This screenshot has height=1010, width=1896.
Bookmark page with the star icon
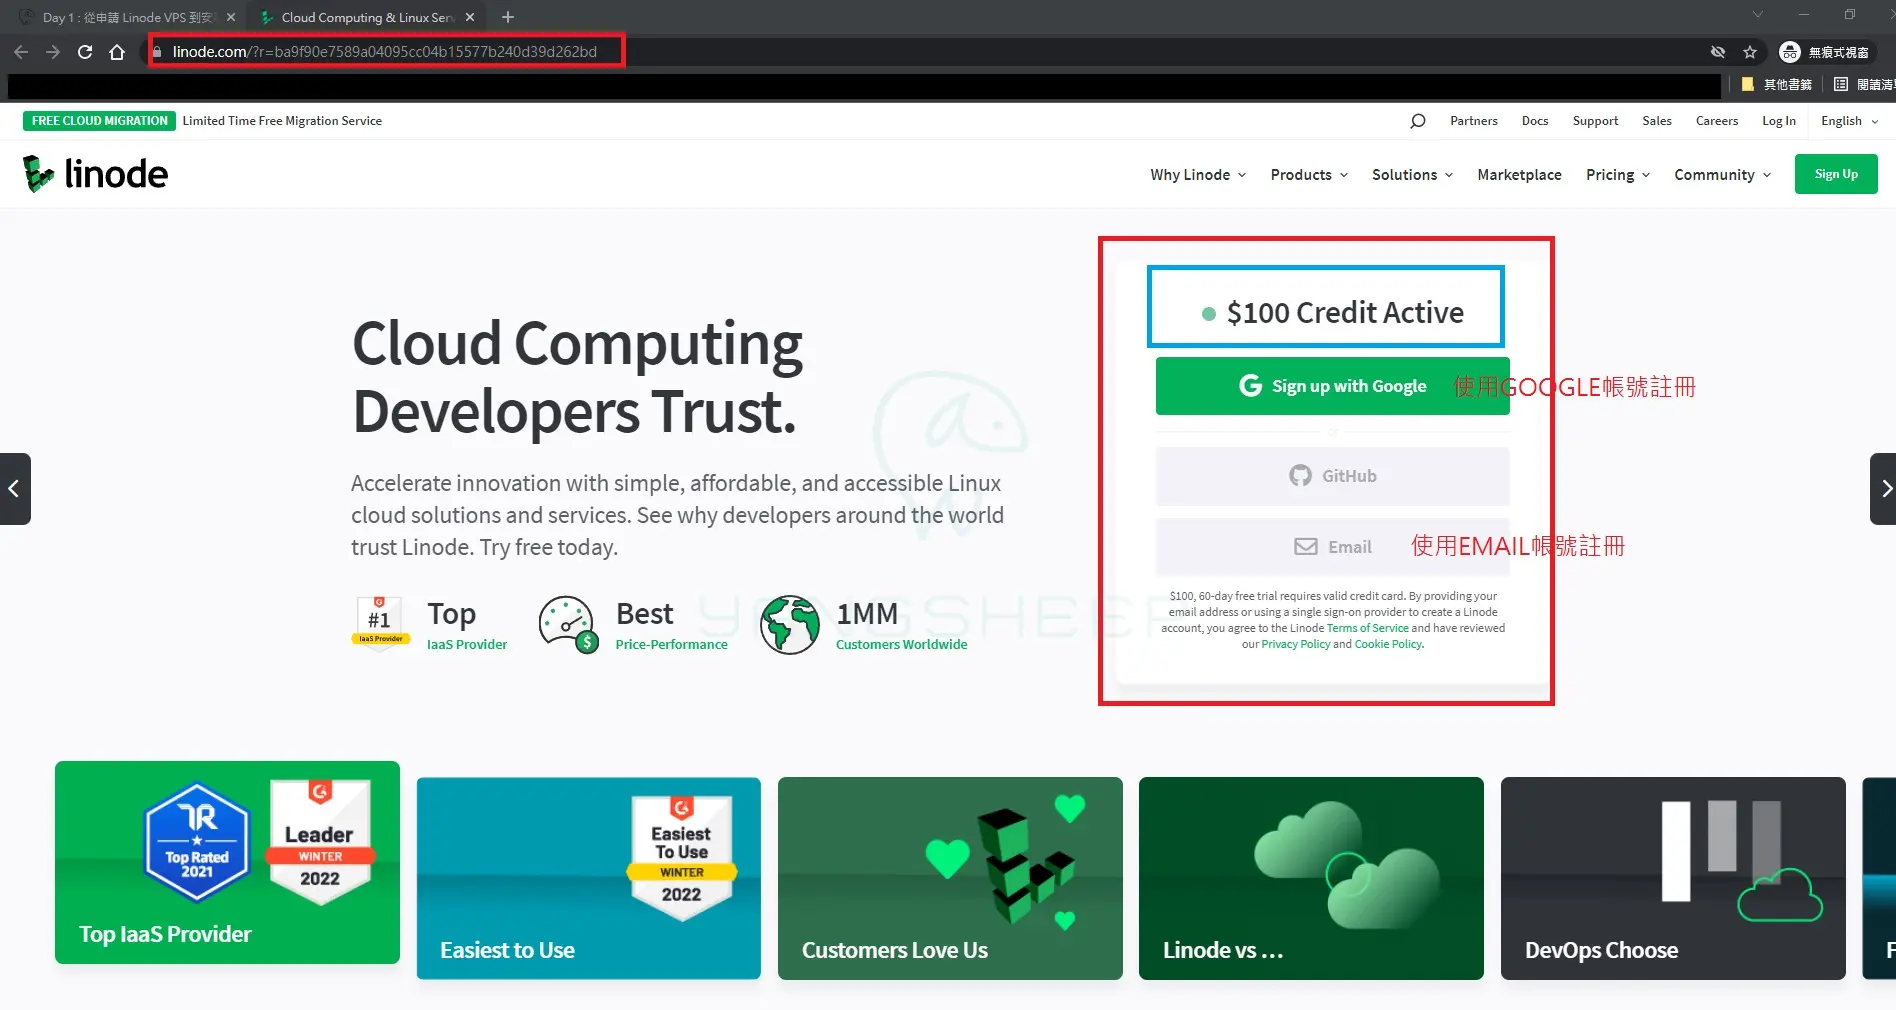(1750, 52)
